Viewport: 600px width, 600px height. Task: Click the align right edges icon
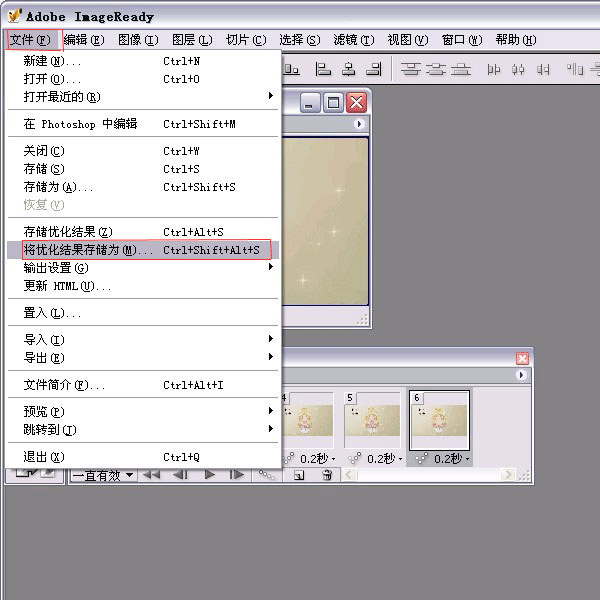373,70
